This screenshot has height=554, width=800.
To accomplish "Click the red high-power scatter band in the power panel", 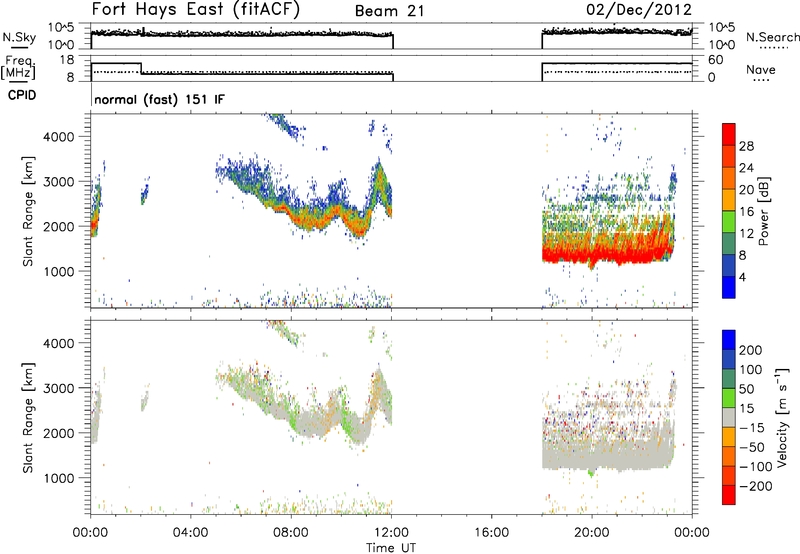I will 607,254.
